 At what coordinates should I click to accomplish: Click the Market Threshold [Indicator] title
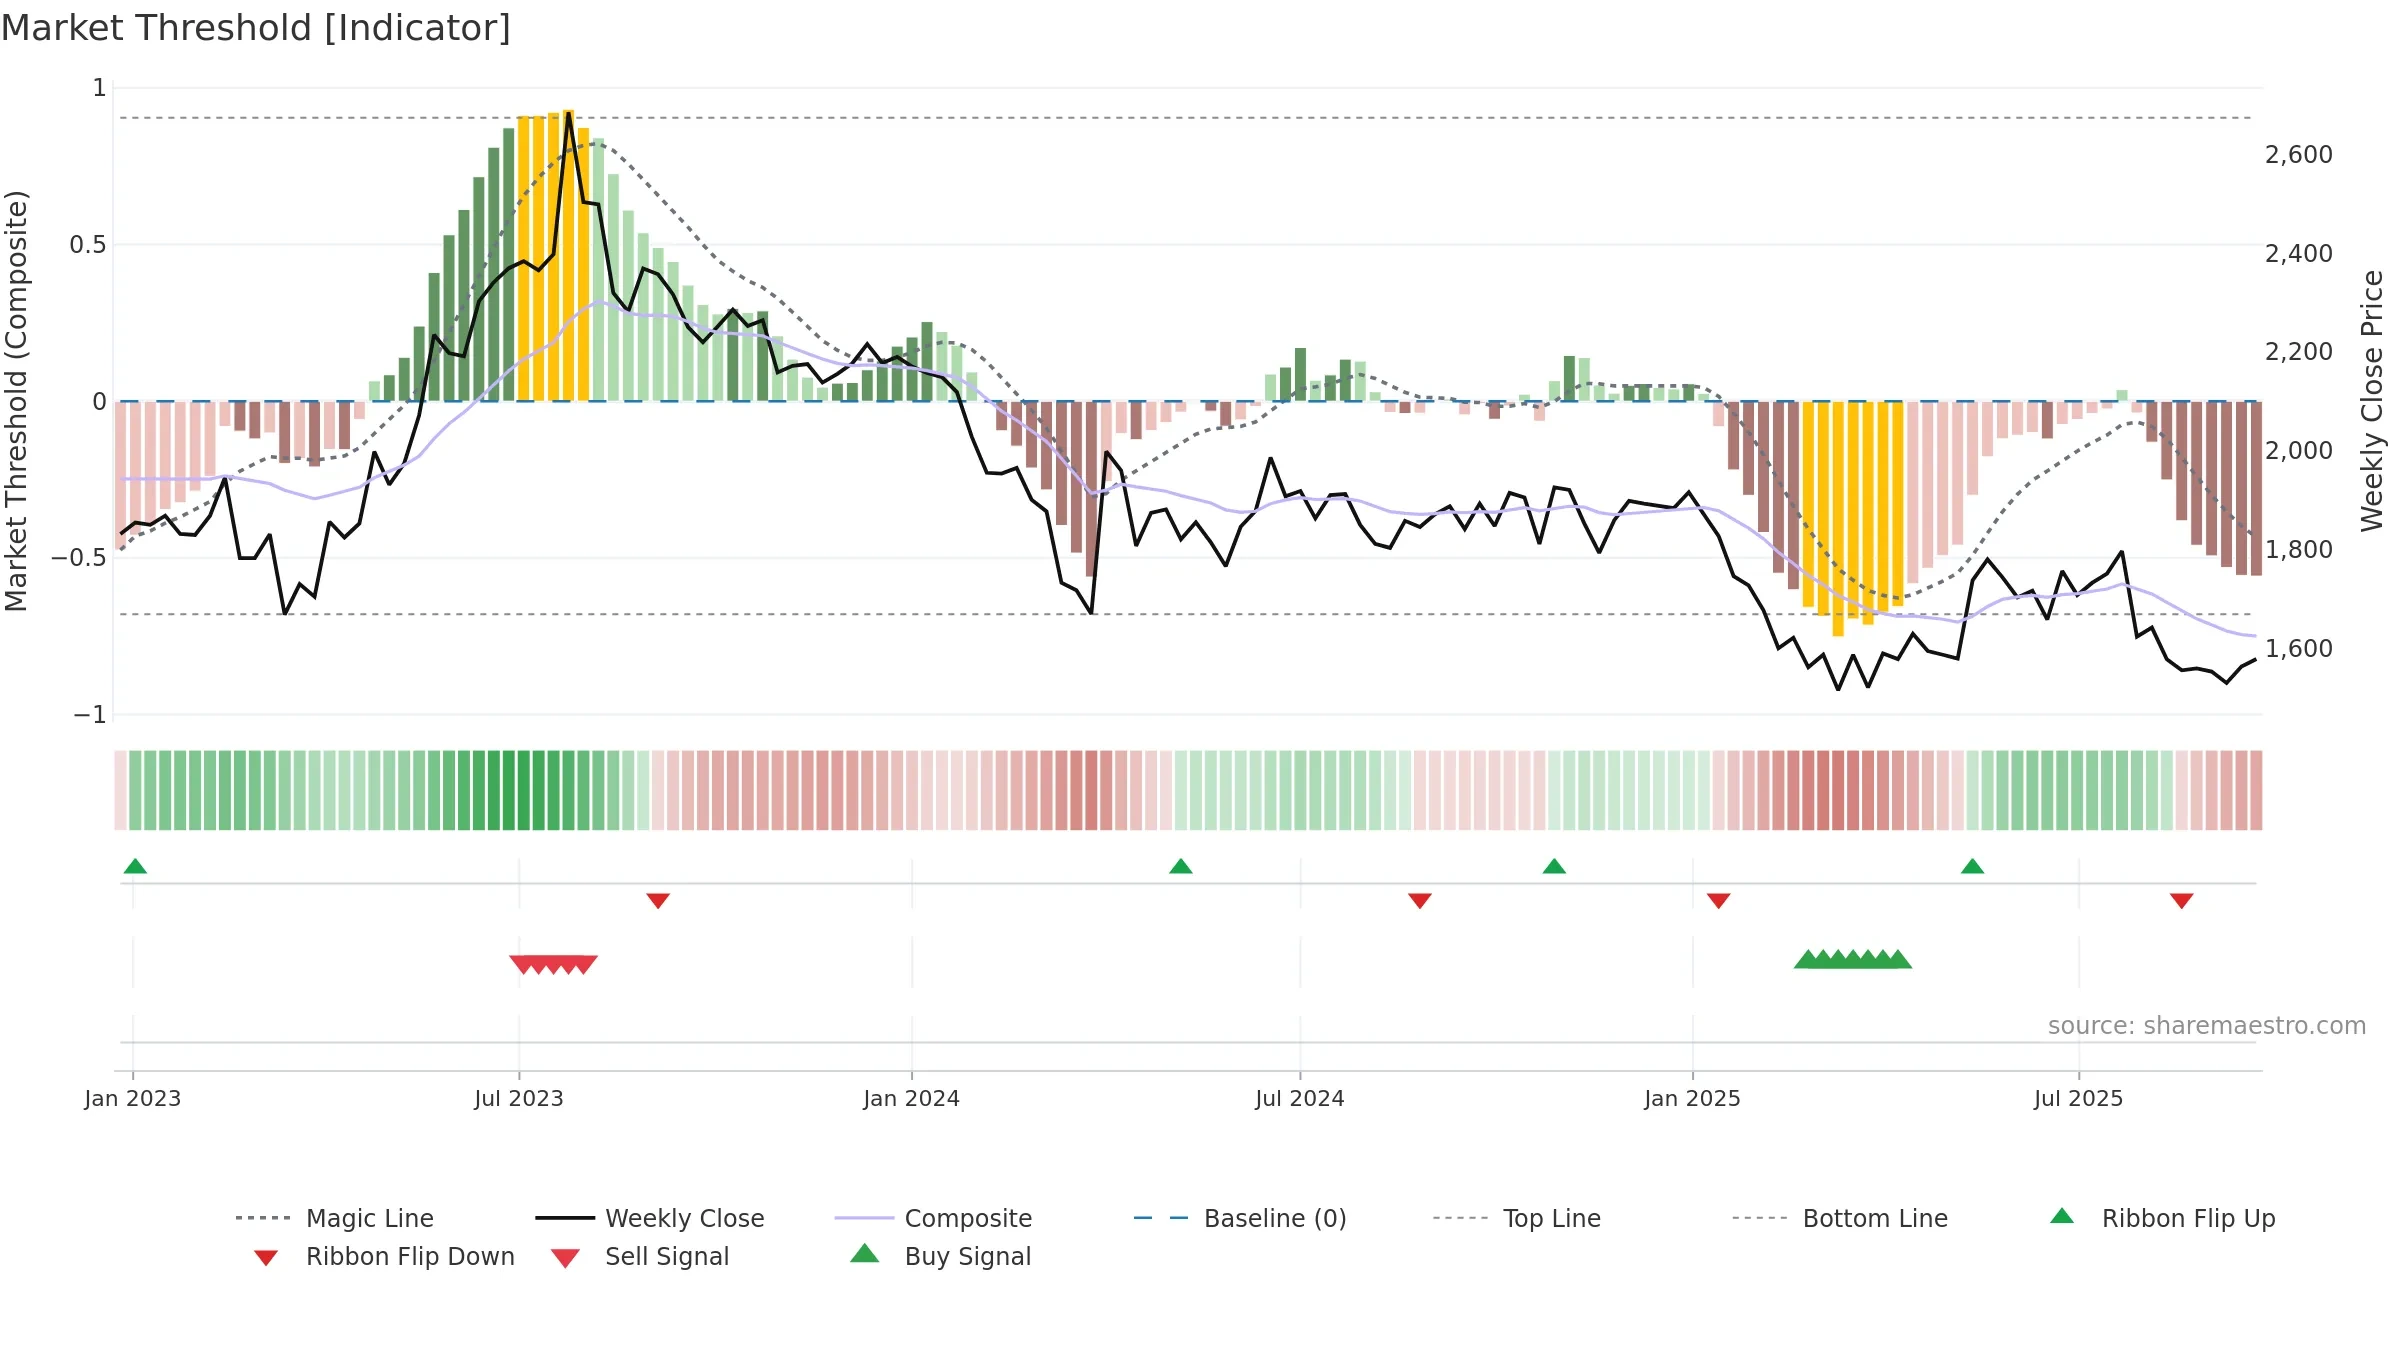[x=256, y=28]
